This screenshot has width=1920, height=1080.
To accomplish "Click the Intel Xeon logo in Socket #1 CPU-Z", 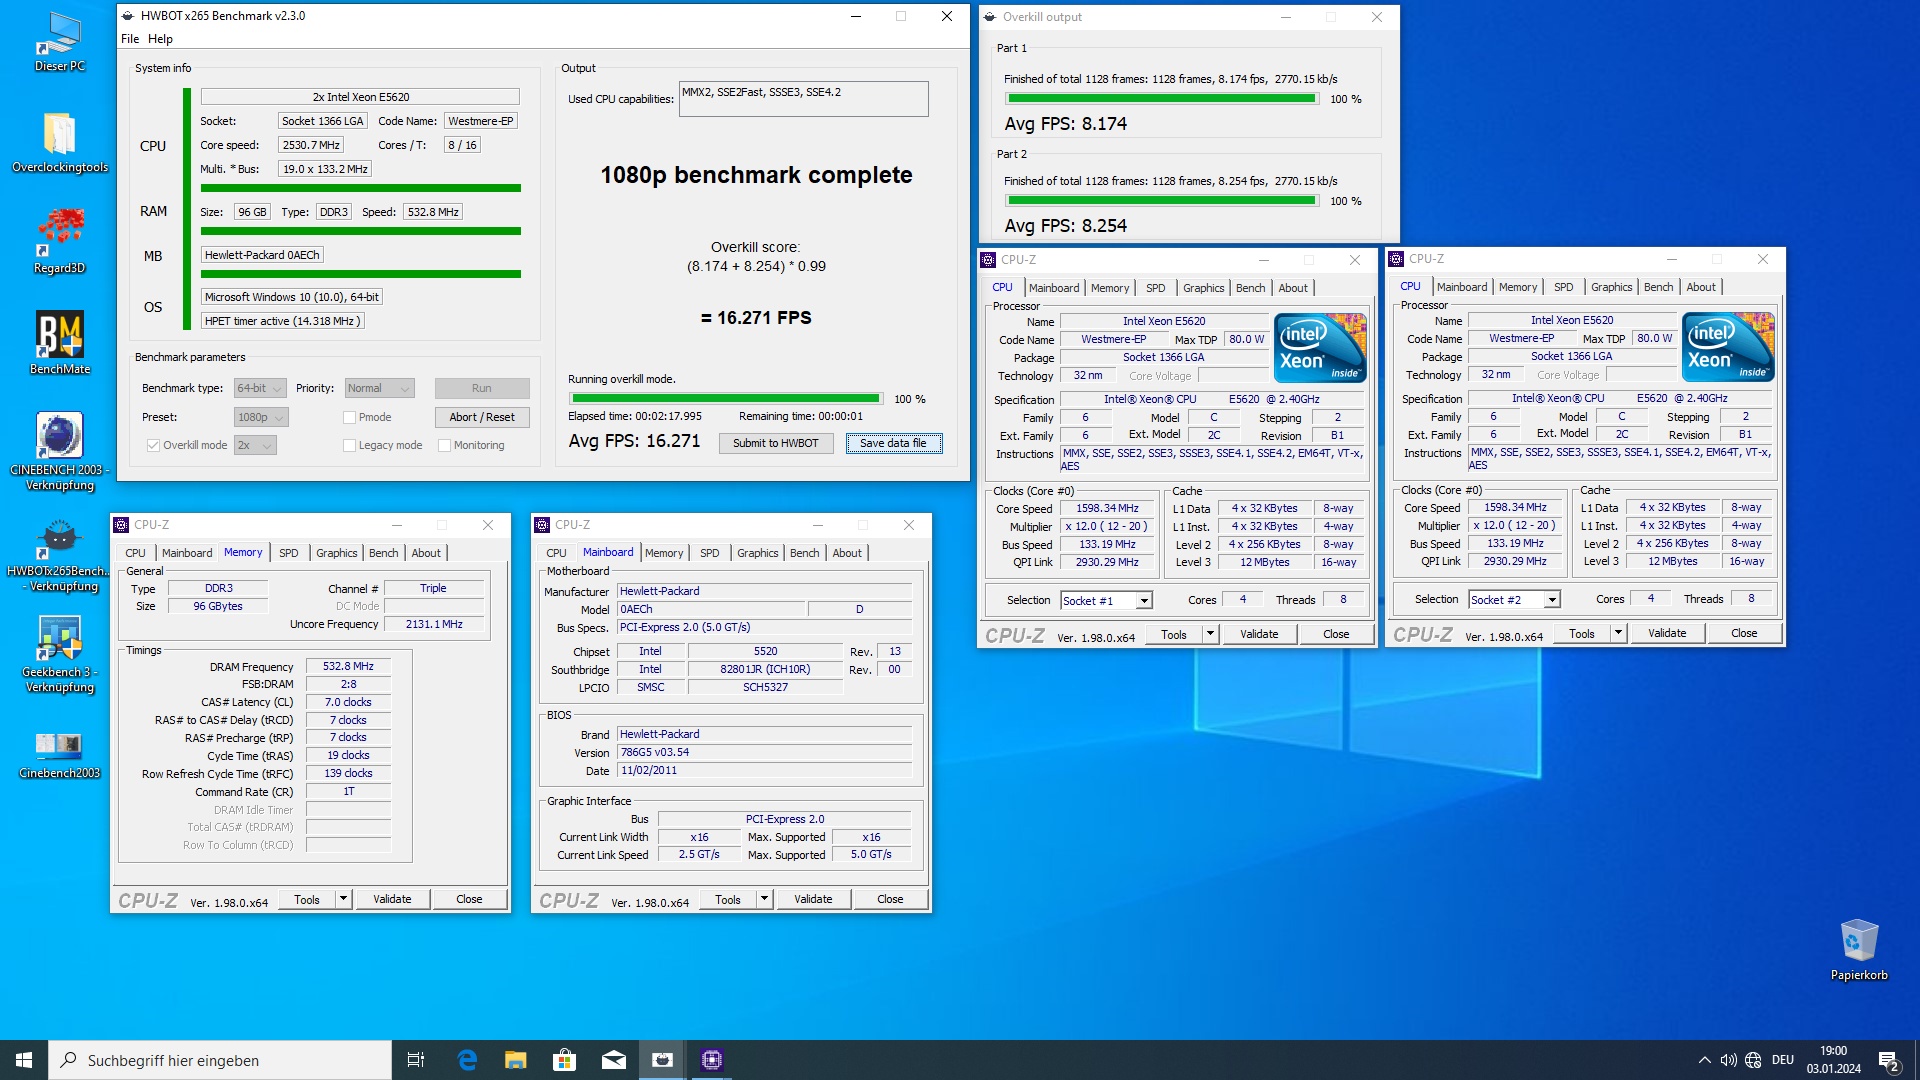I will point(1320,347).
